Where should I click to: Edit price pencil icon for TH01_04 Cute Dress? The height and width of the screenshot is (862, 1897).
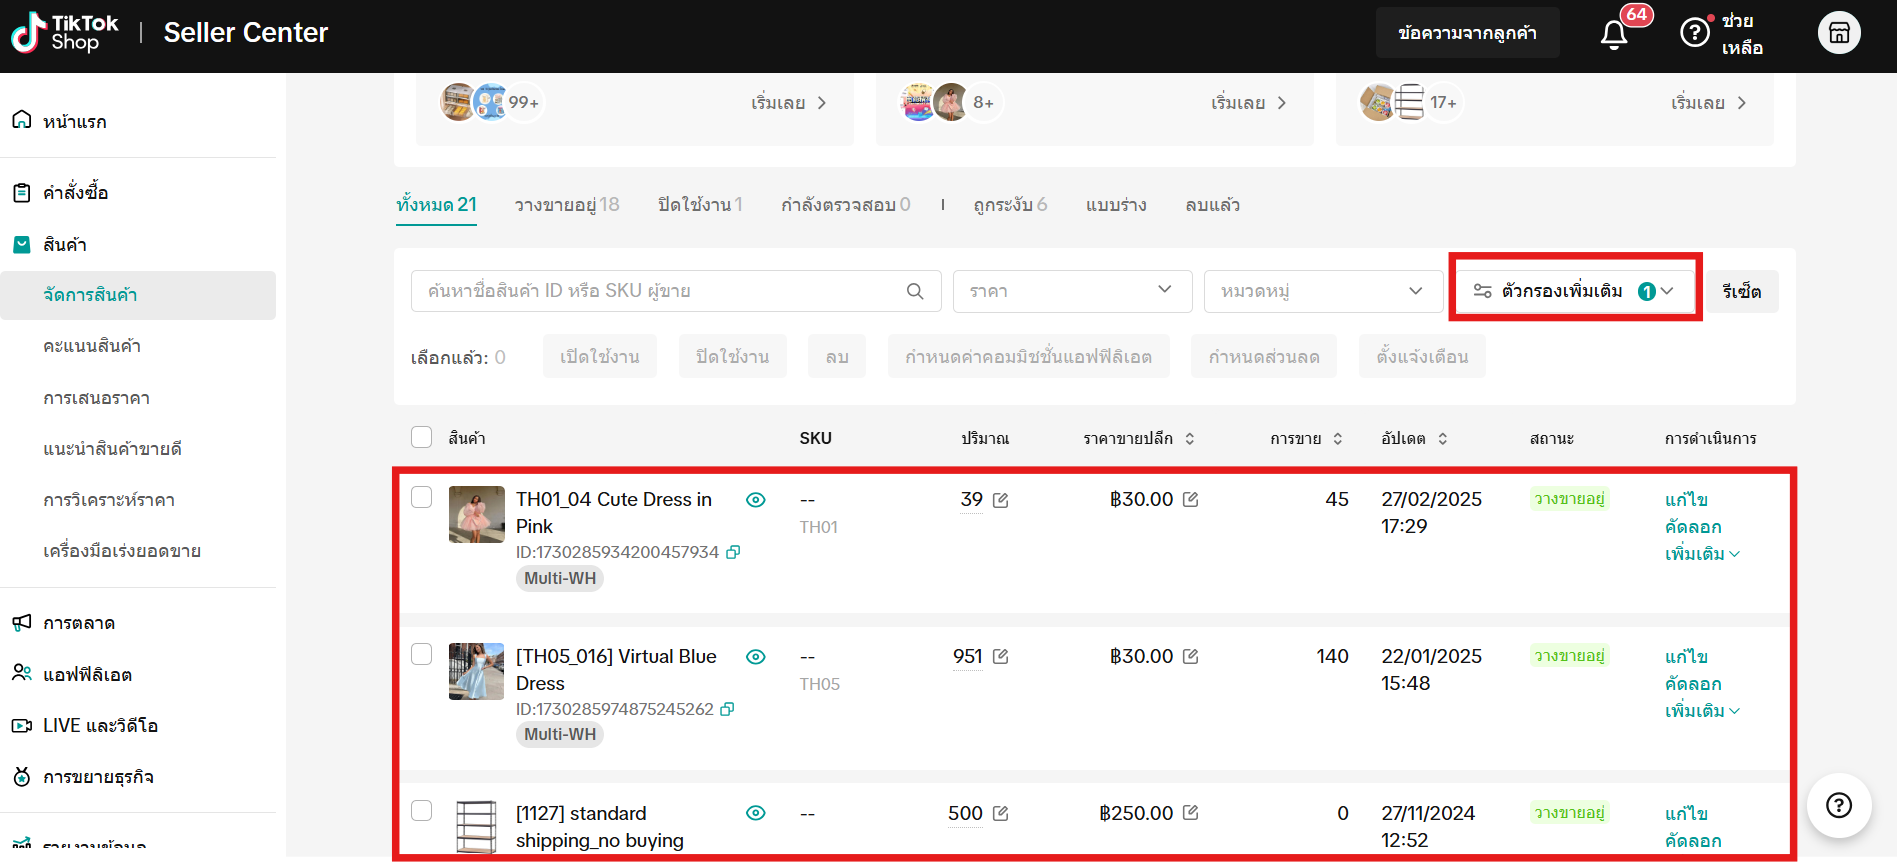point(1190,499)
